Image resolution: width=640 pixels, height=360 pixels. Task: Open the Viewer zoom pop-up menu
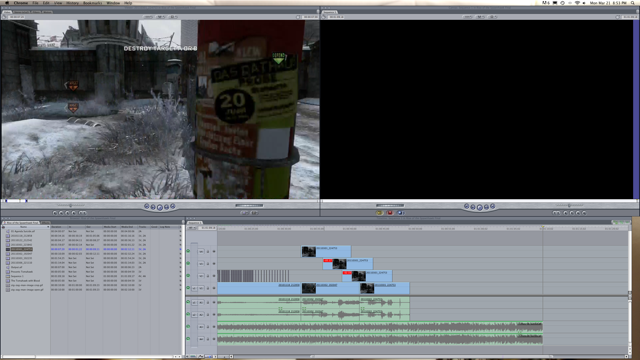coord(149,17)
